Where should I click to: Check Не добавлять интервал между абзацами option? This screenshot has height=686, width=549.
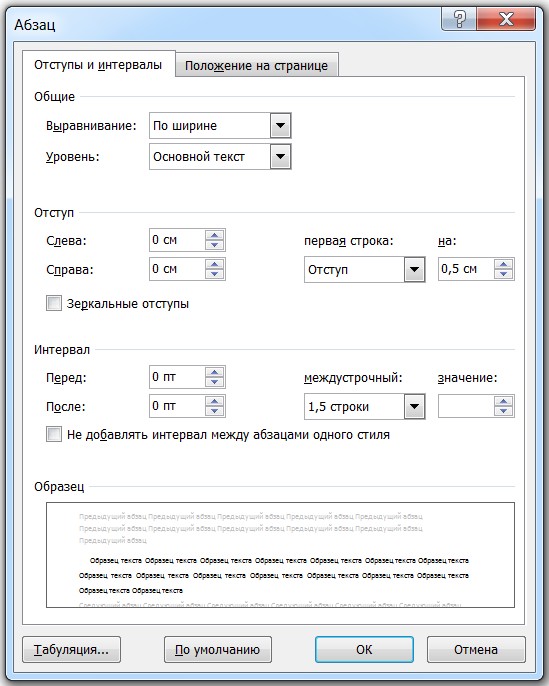54,434
